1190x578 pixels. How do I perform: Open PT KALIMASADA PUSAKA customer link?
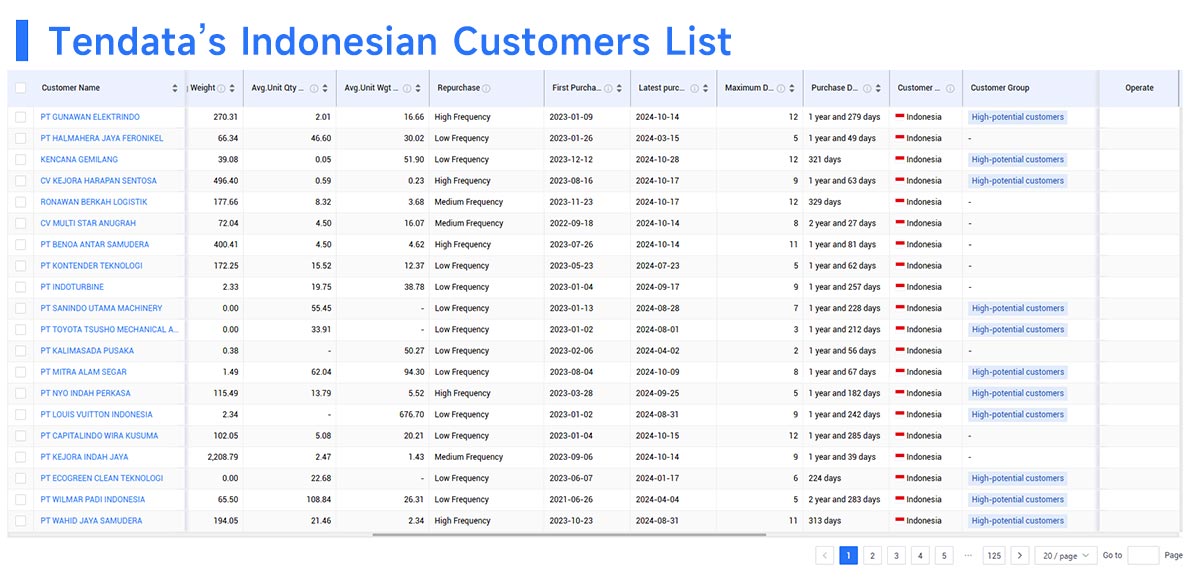[87, 350]
